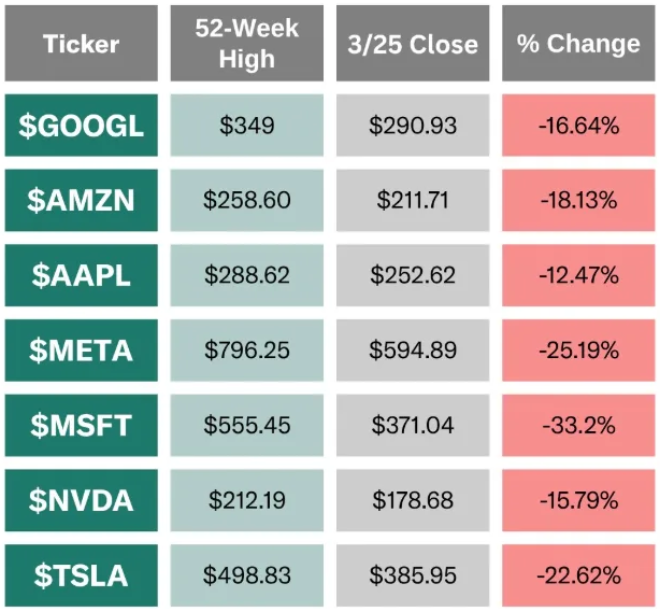This screenshot has width=660, height=609.
Task: Select the $TSLA ticker cell
Action: (81, 575)
